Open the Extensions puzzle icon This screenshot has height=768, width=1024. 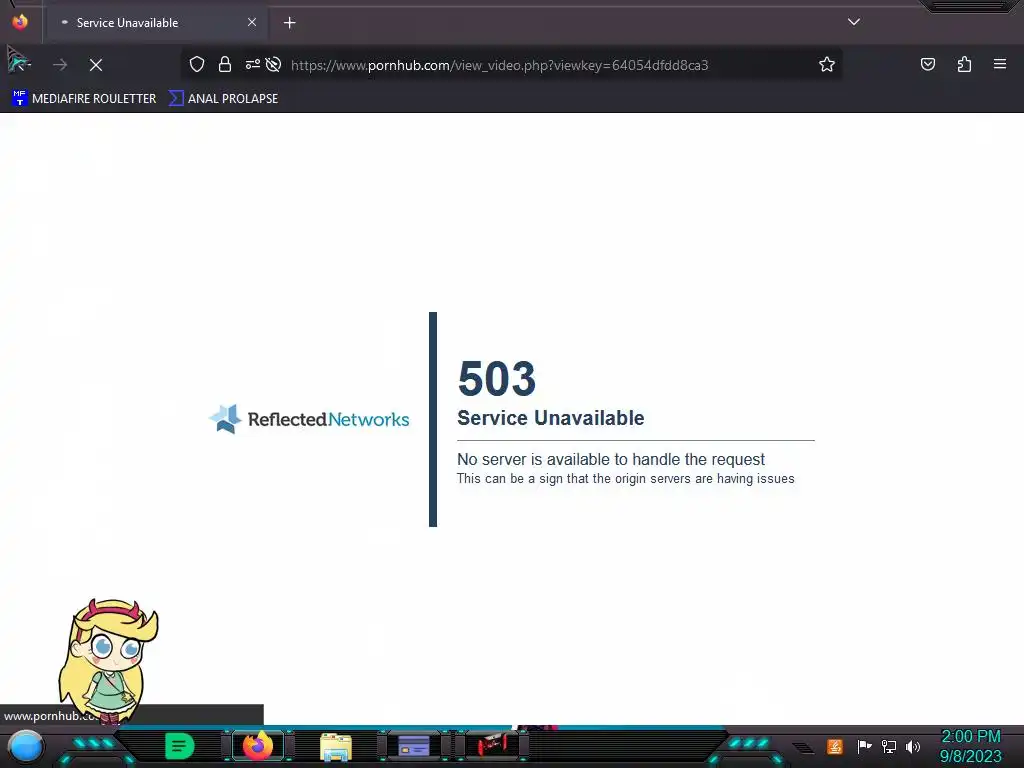[x=964, y=64]
